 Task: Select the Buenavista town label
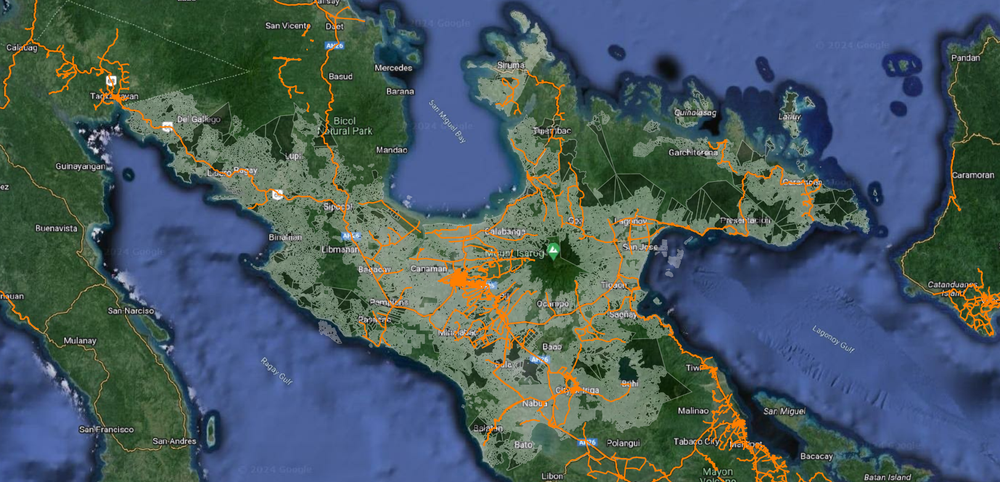point(56,228)
